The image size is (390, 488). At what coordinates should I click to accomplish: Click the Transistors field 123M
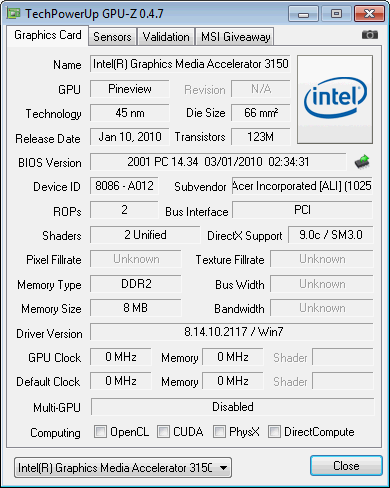261,137
